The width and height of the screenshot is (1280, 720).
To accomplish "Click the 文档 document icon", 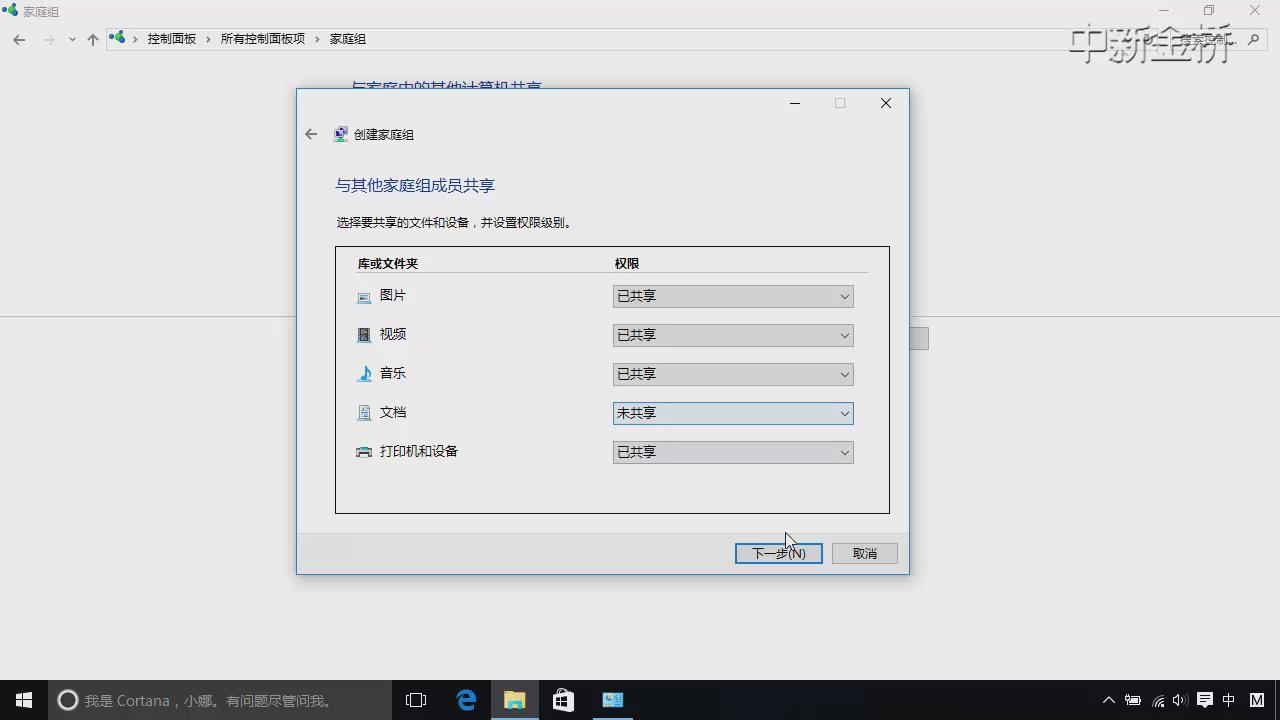I will click(x=364, y=413).
